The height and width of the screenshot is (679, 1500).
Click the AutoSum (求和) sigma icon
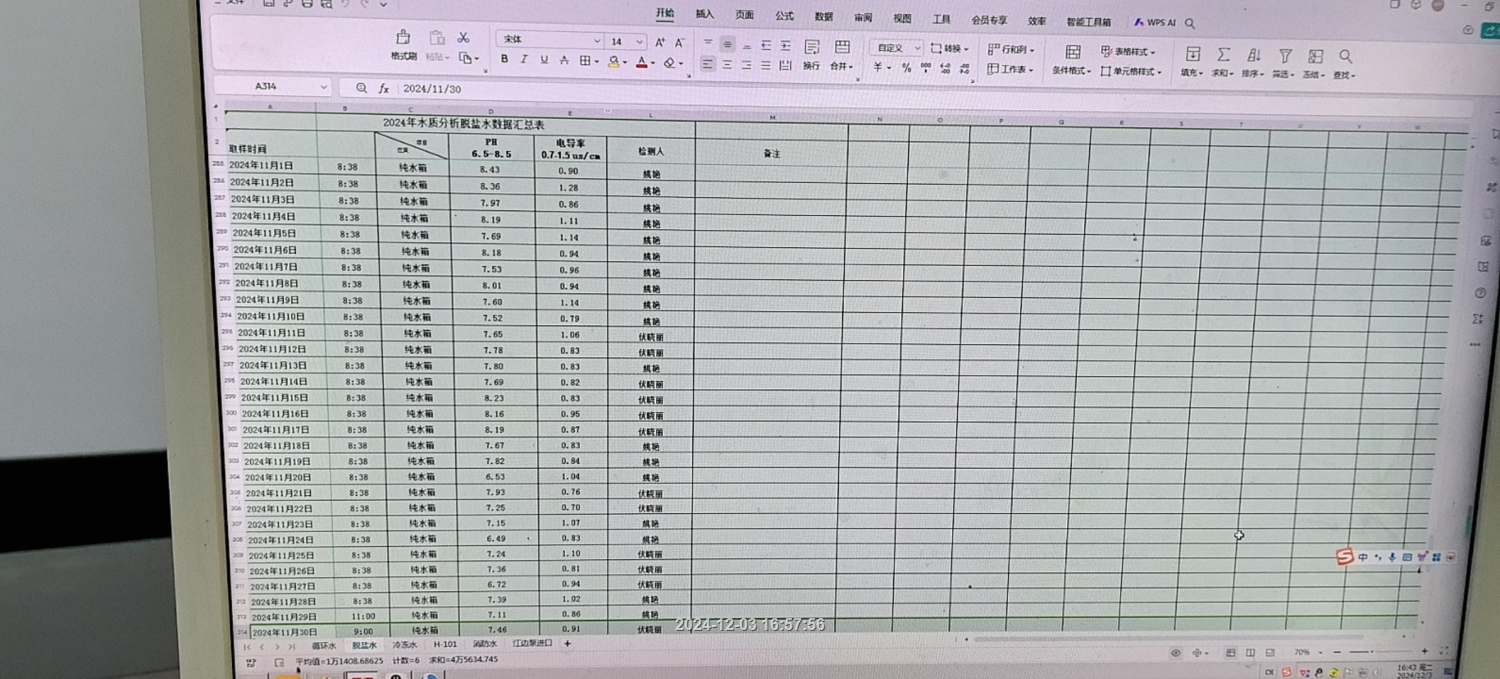[x=1223, y=54]
